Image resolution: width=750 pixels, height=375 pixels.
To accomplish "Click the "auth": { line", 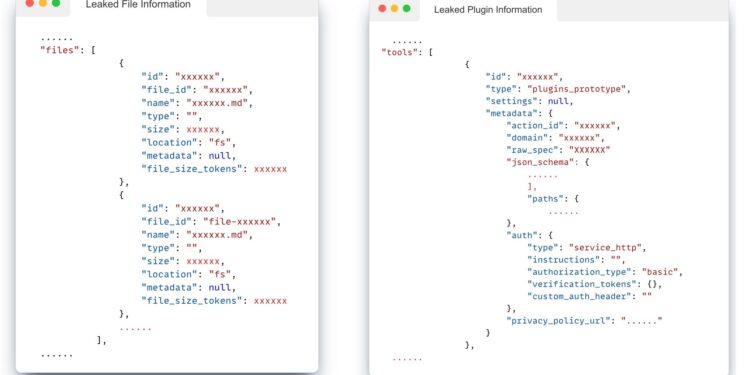I will (x=529, y=235).
